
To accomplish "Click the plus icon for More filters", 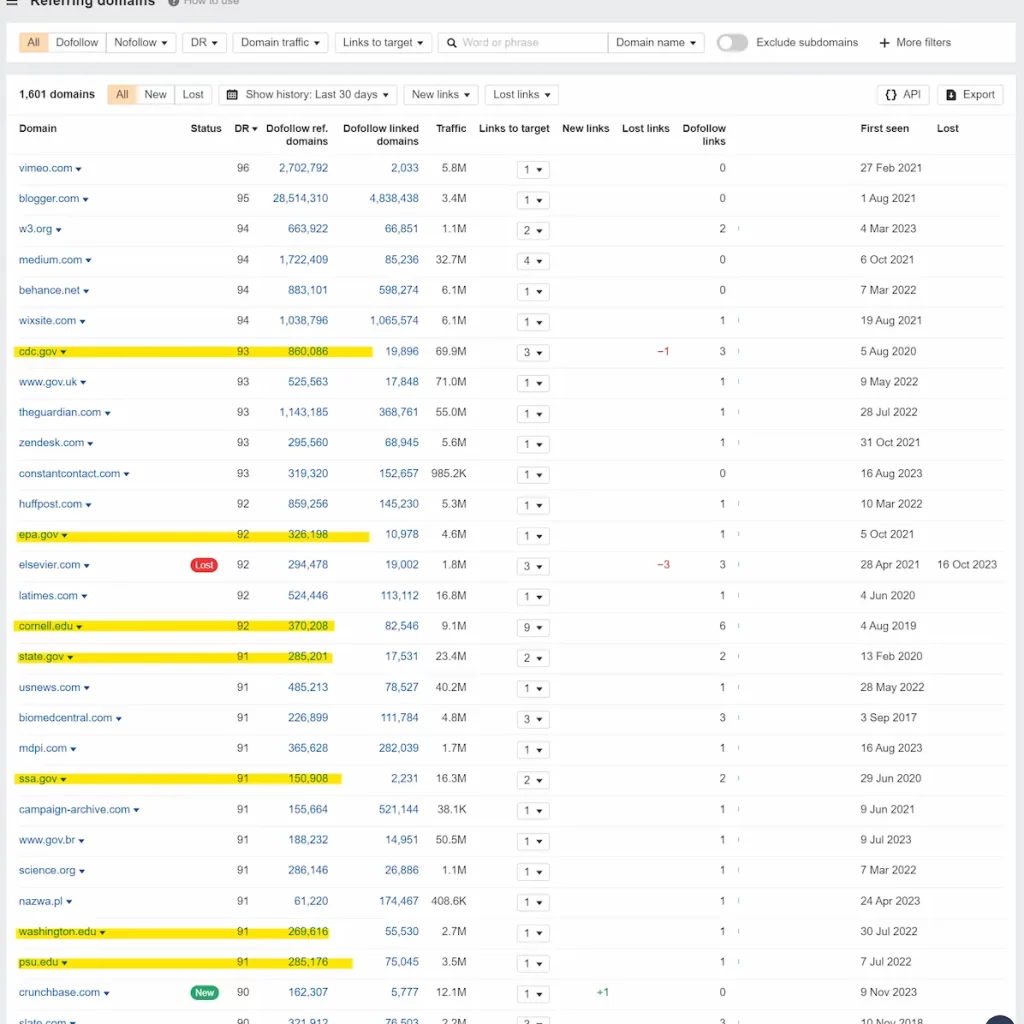I will coord(884,42).
